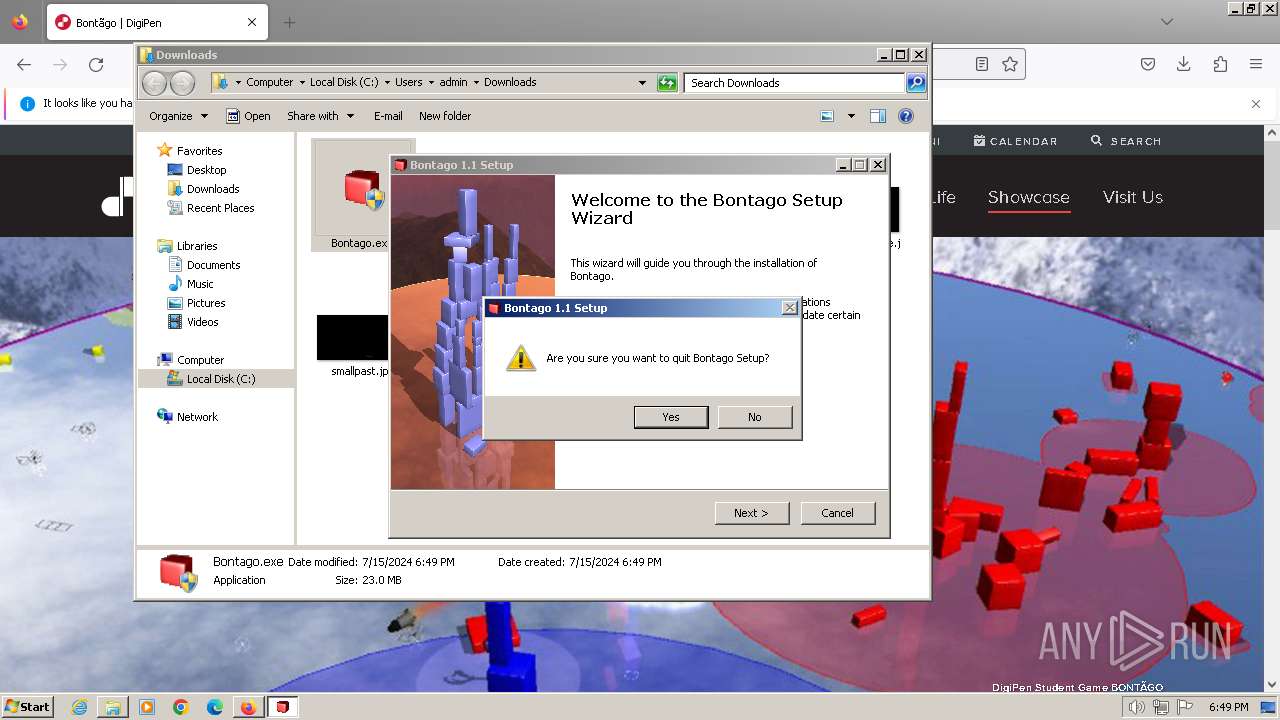
Task: Open Chrome from taskbar
Action: pos(180,707)
